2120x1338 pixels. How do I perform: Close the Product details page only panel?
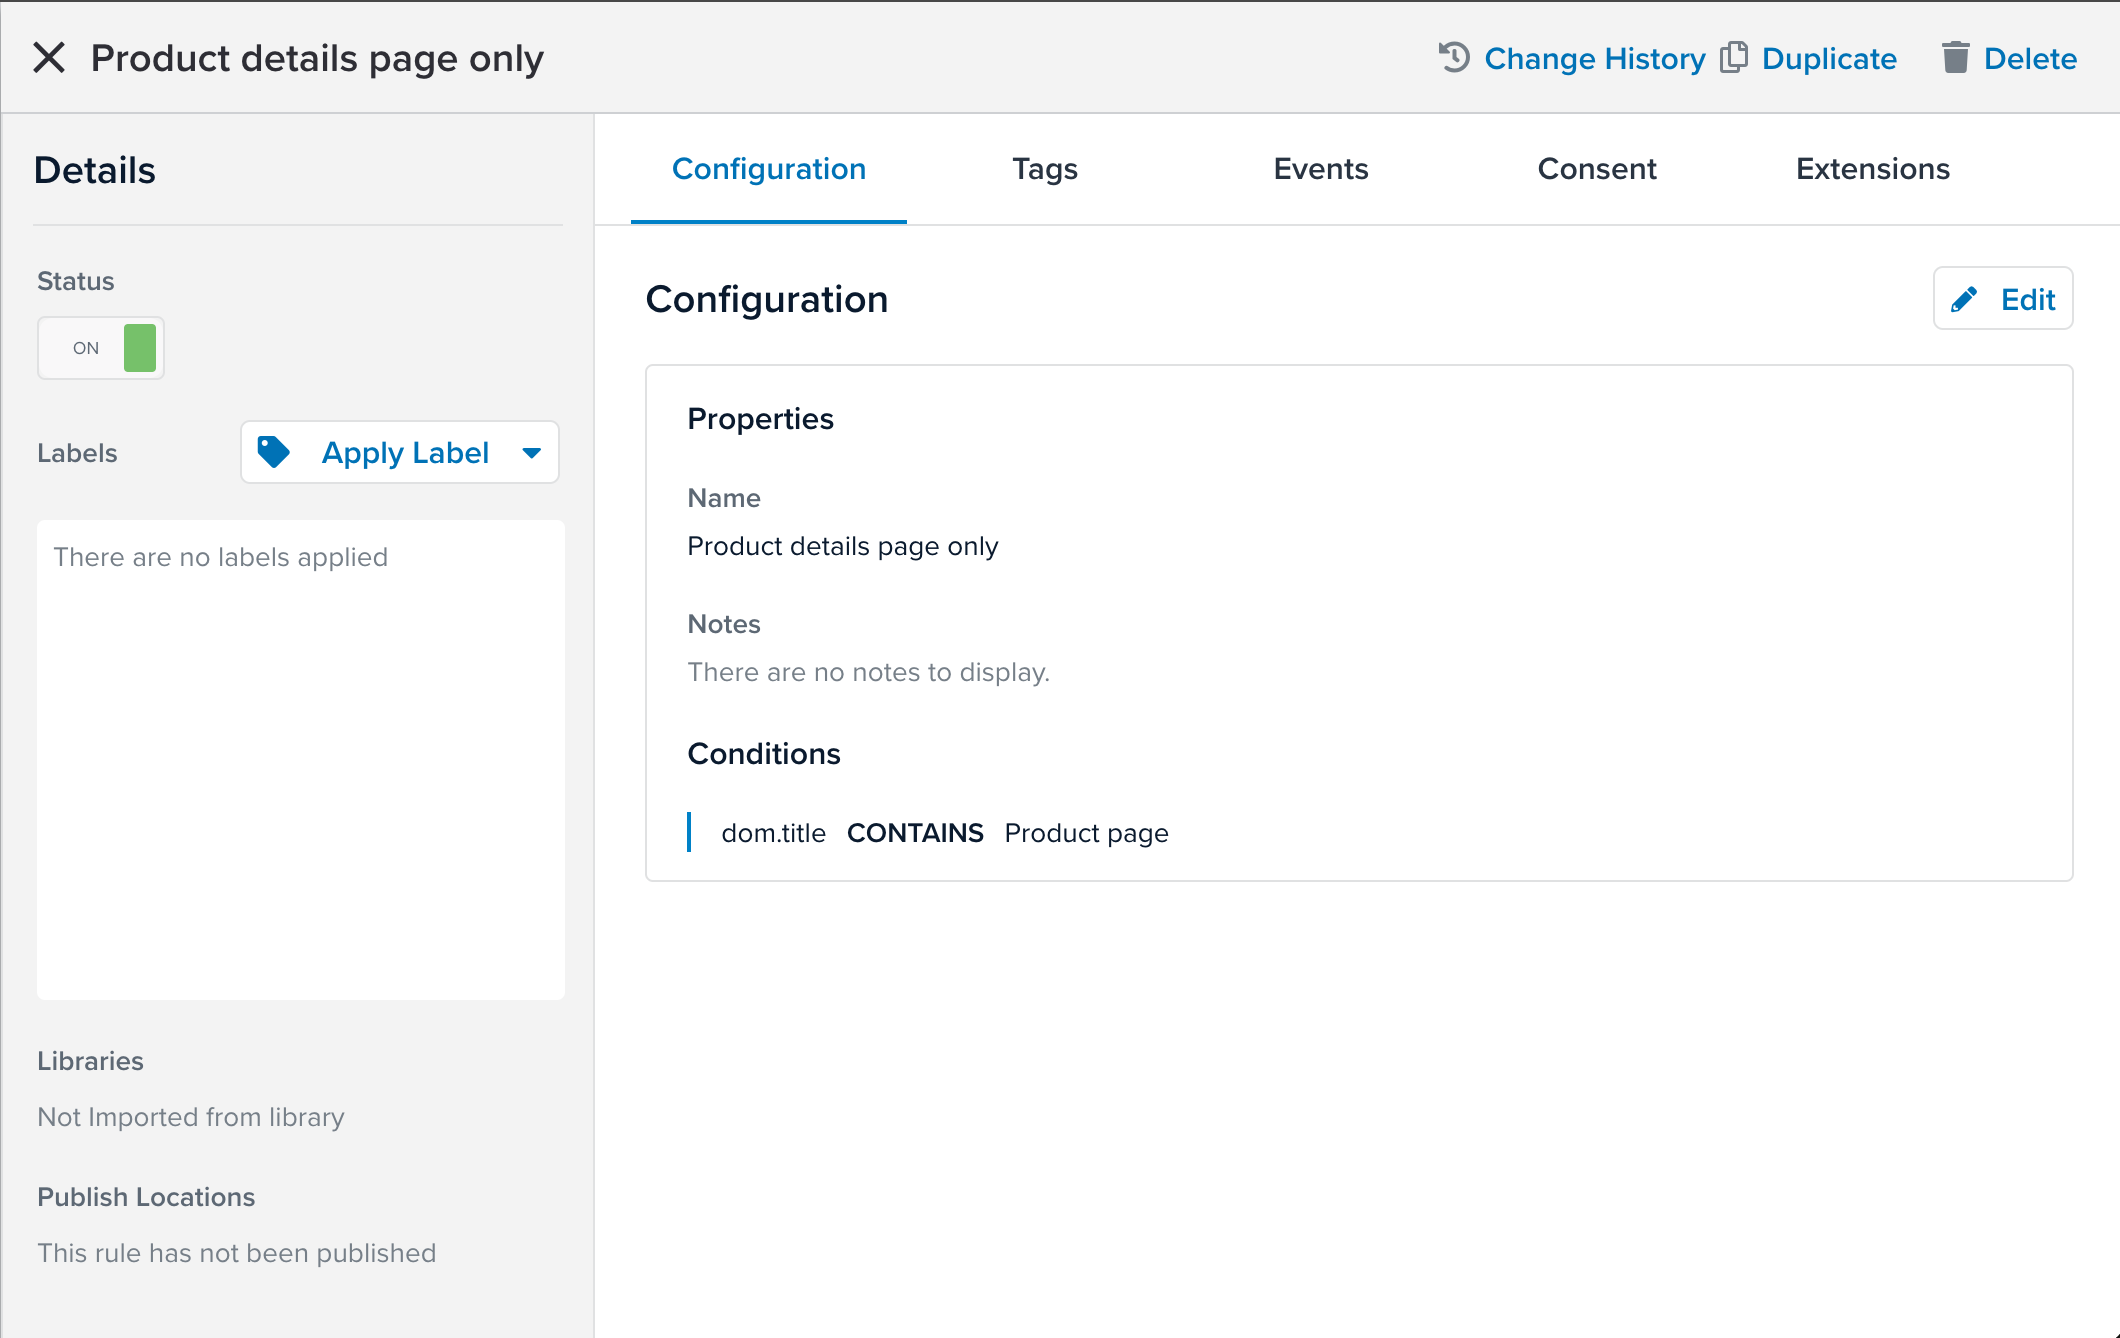coord(49,58)
